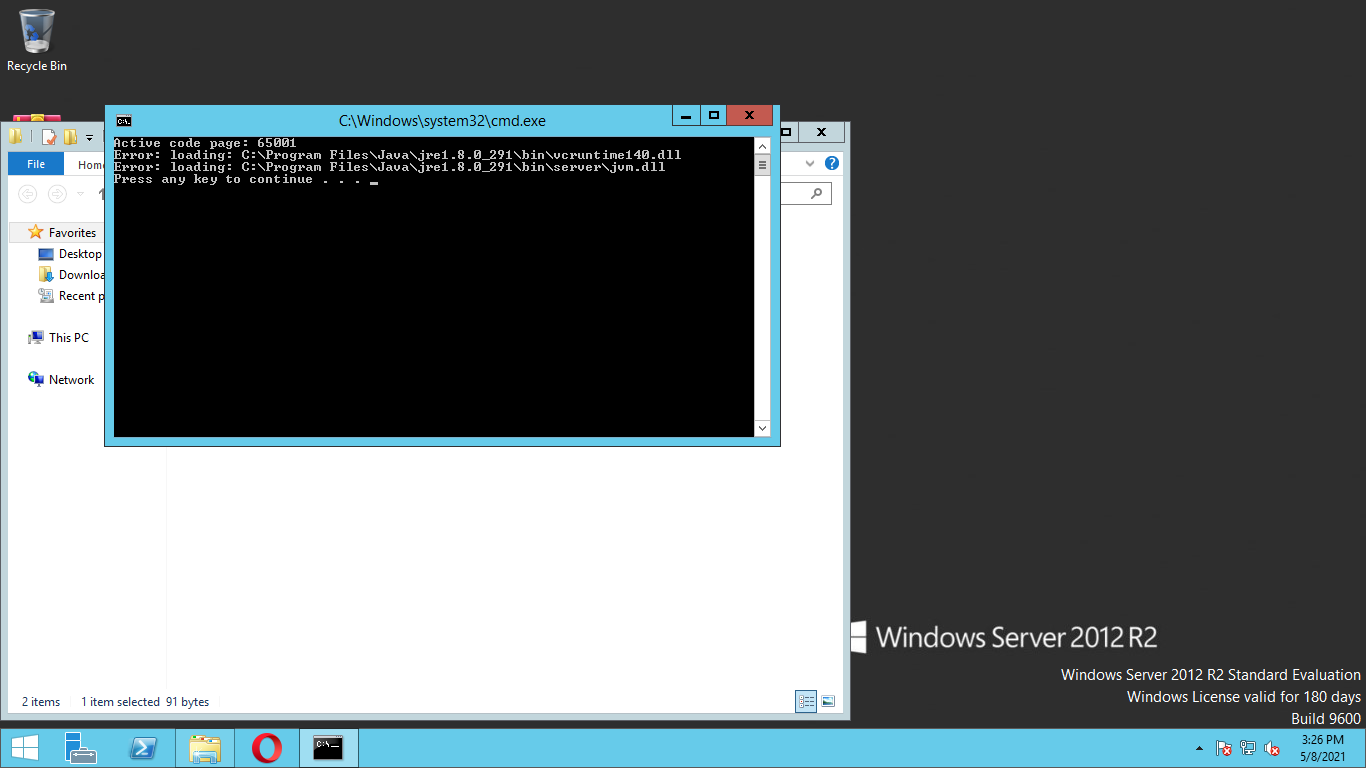The width and height of the screenshot is (1366, 768).
Task: Click the cmd window scrollbar up arrow
Action: (x=762, y=146)
